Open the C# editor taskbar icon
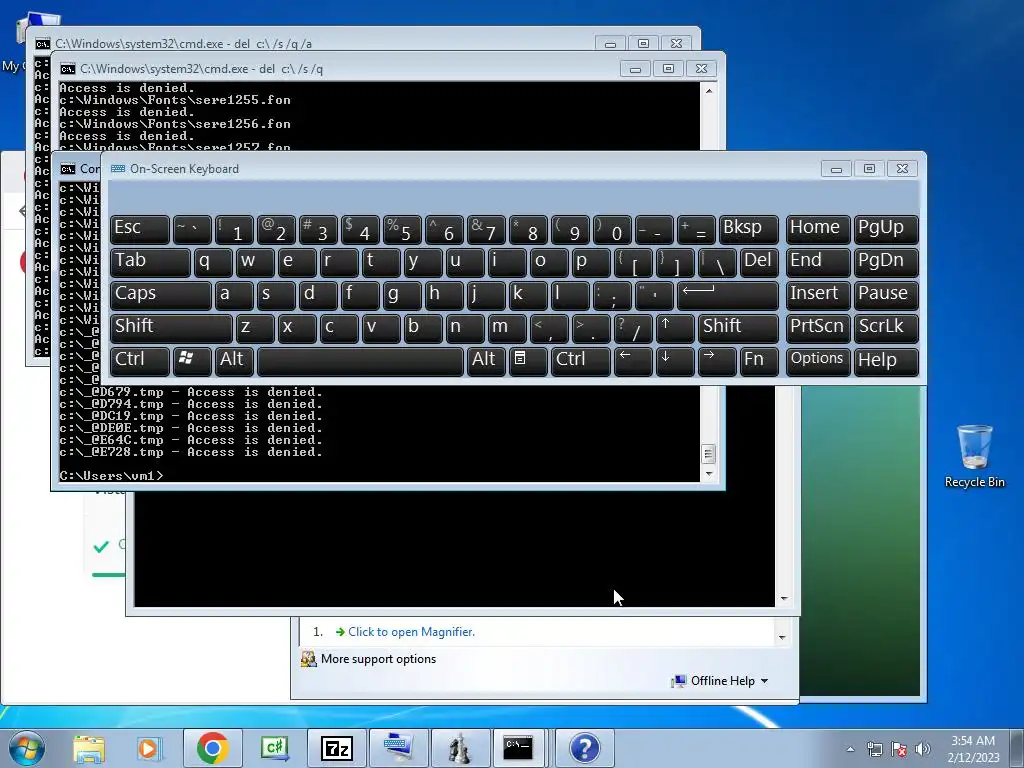The width and height of the screenshot is (1024, 768). coord(274,748)
